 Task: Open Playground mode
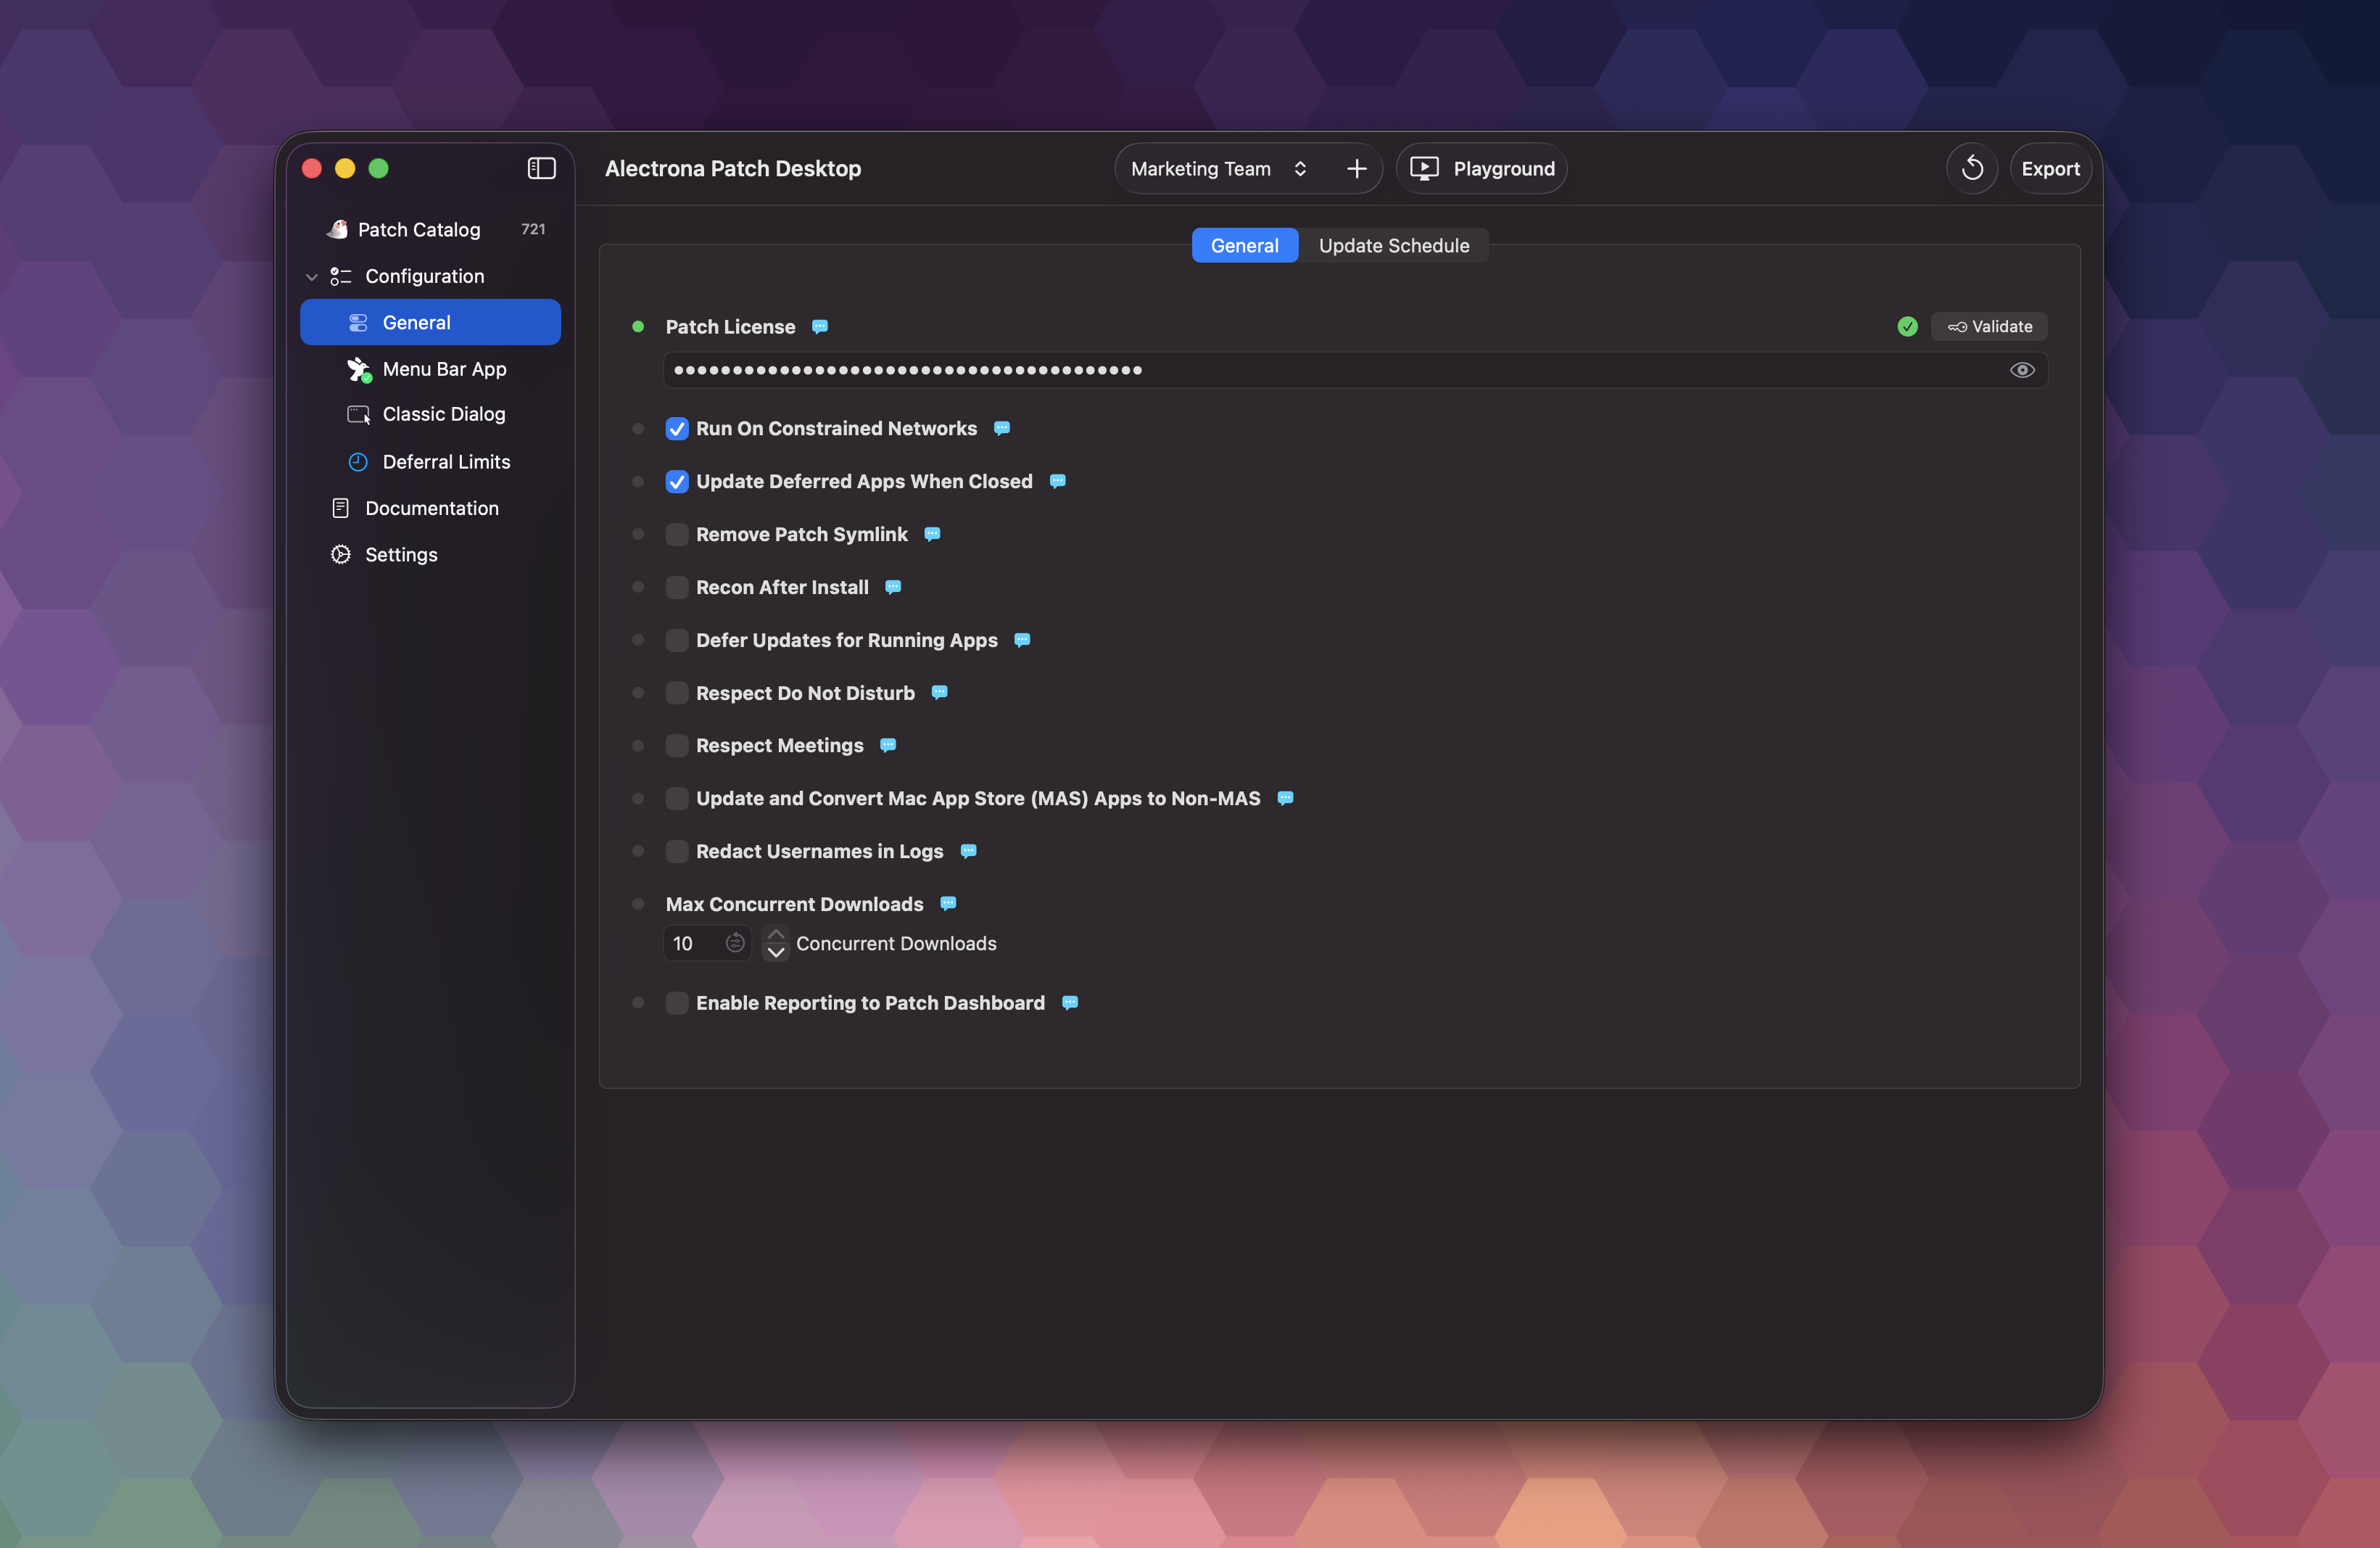[x=1481, y=168]
